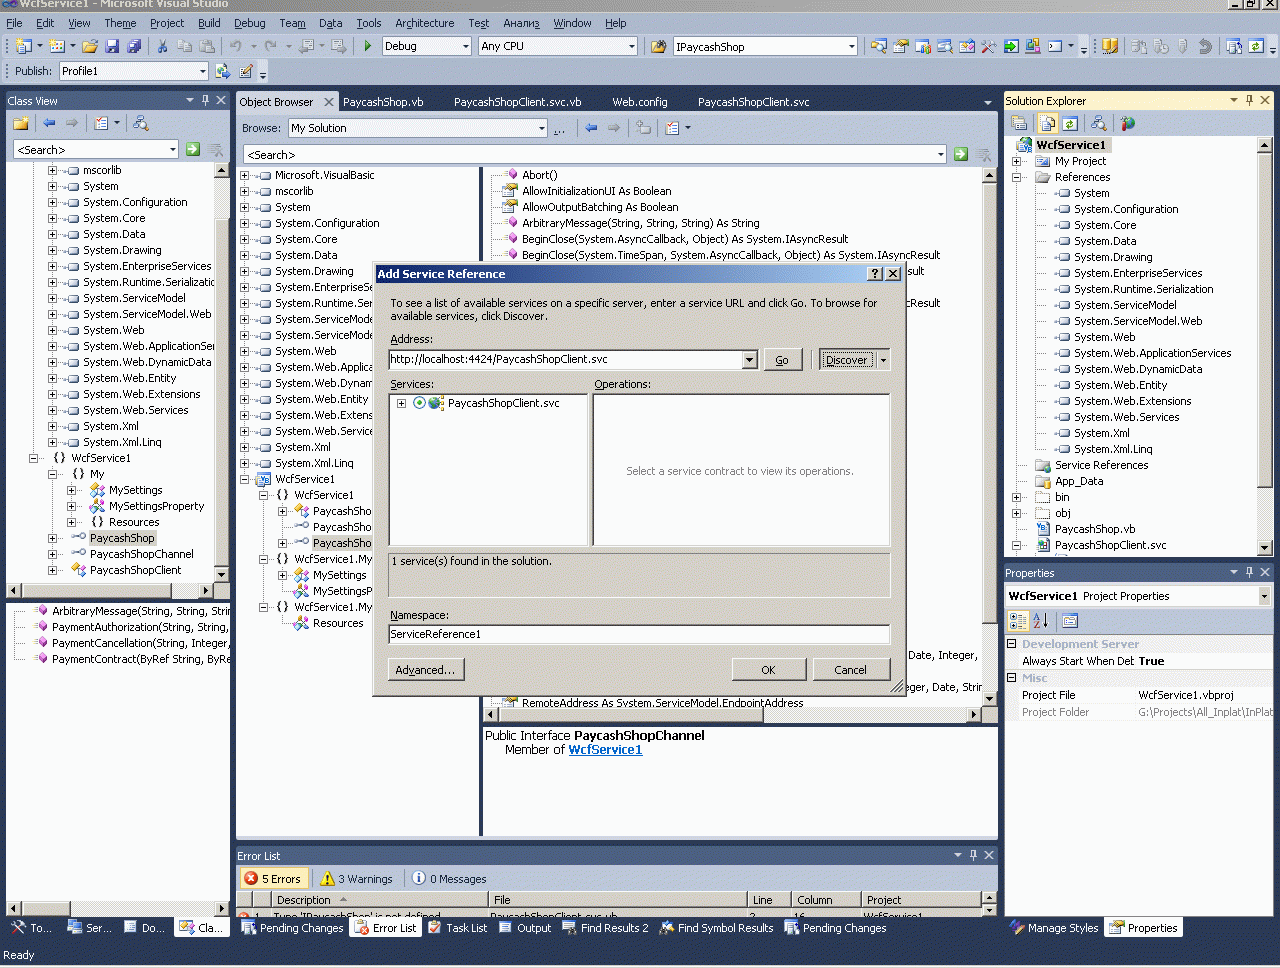Viewport: 1280px width, 968px height.
Task: Switch to the PaycashShop.vb tab
Action: tap(383, 102)
